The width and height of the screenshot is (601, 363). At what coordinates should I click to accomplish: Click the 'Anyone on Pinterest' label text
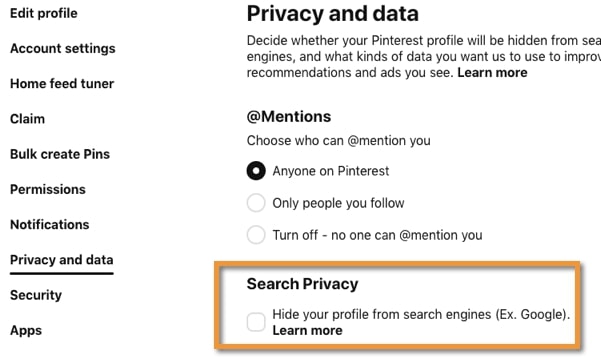[x=331, y=171]
